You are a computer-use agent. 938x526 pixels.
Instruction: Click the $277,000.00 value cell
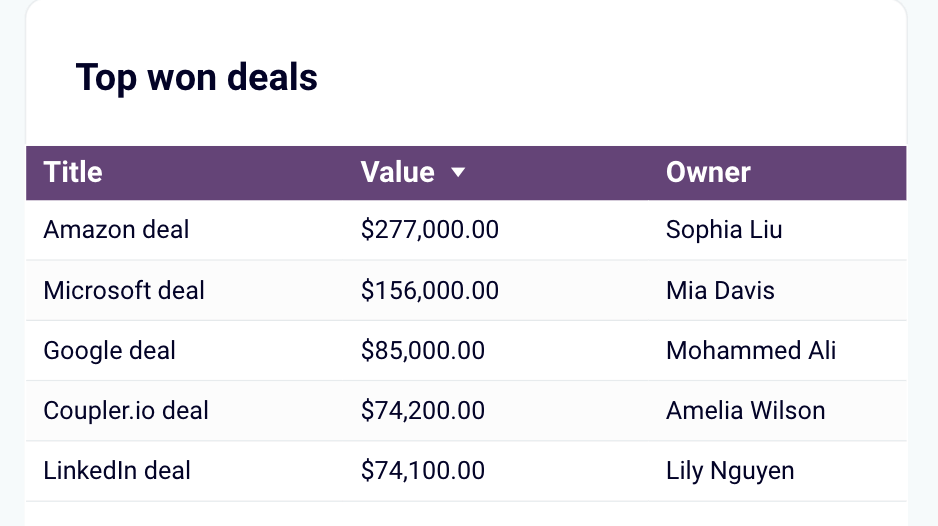[430, 230]
